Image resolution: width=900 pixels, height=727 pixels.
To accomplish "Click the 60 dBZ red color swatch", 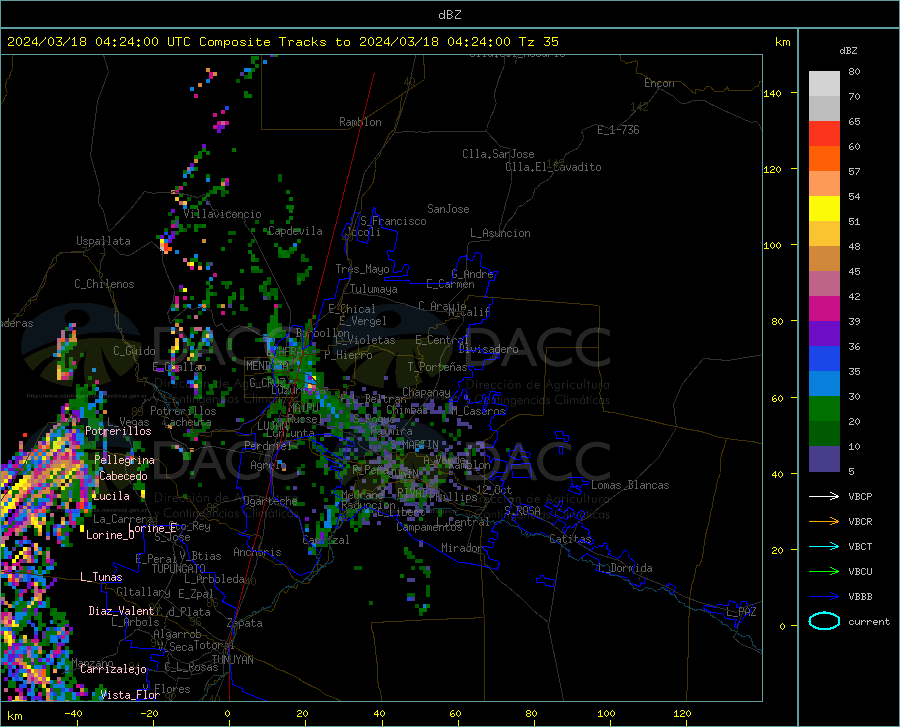I will click(x=824, y=134).
